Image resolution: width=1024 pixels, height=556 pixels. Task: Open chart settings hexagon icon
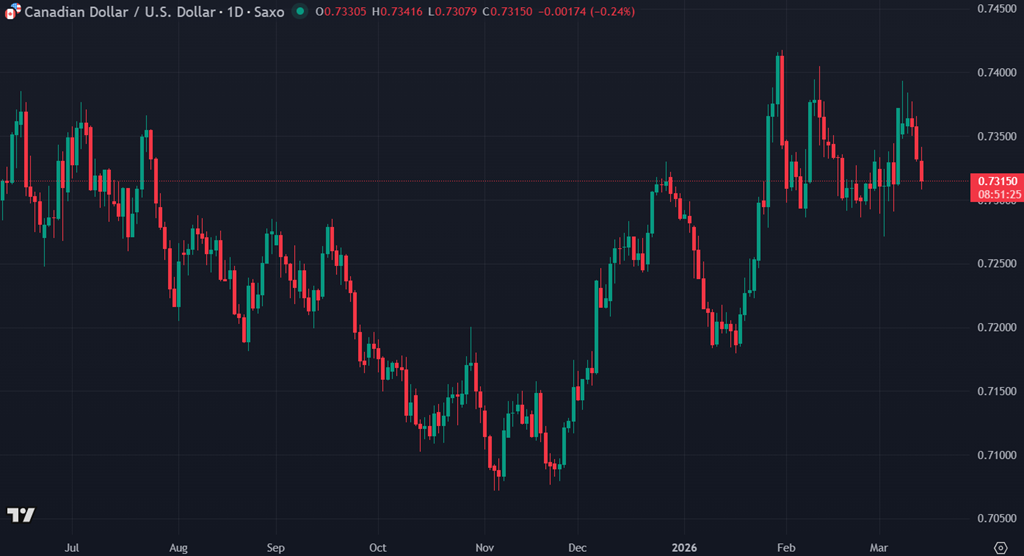pyautogui.click(x=1001, y=546)
